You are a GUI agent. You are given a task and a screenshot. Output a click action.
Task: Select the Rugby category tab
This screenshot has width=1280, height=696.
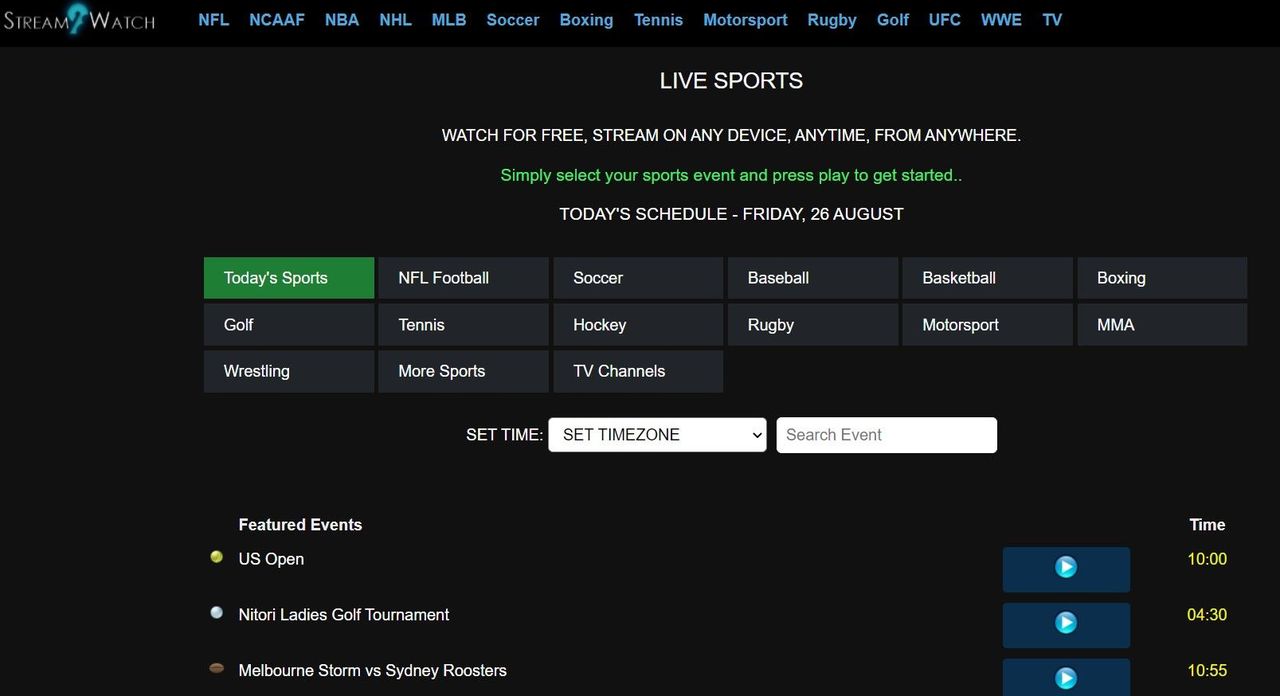coord(812,325)
